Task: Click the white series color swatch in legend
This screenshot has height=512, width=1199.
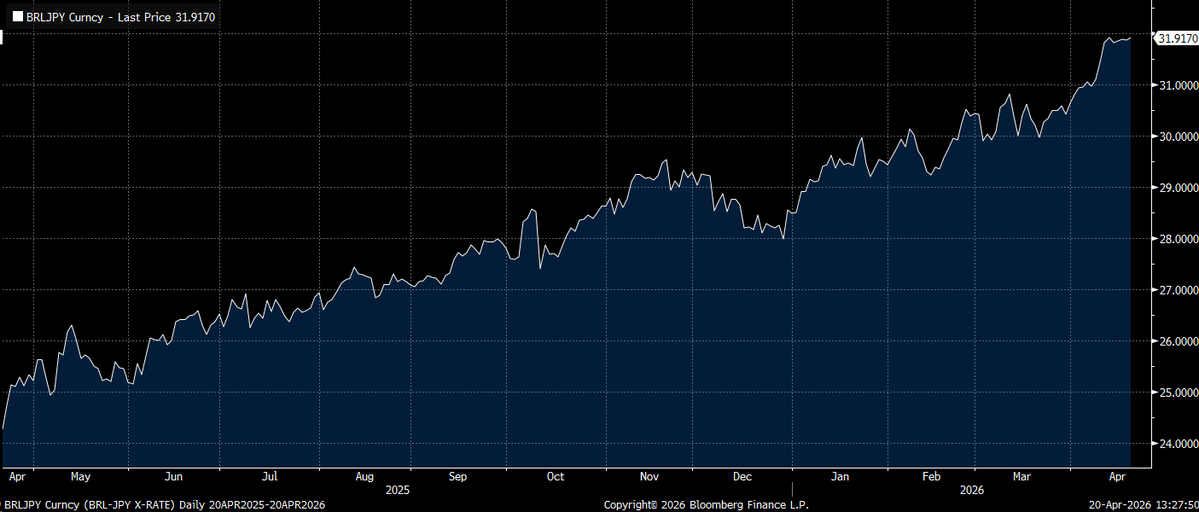Action: coord(17,15)
